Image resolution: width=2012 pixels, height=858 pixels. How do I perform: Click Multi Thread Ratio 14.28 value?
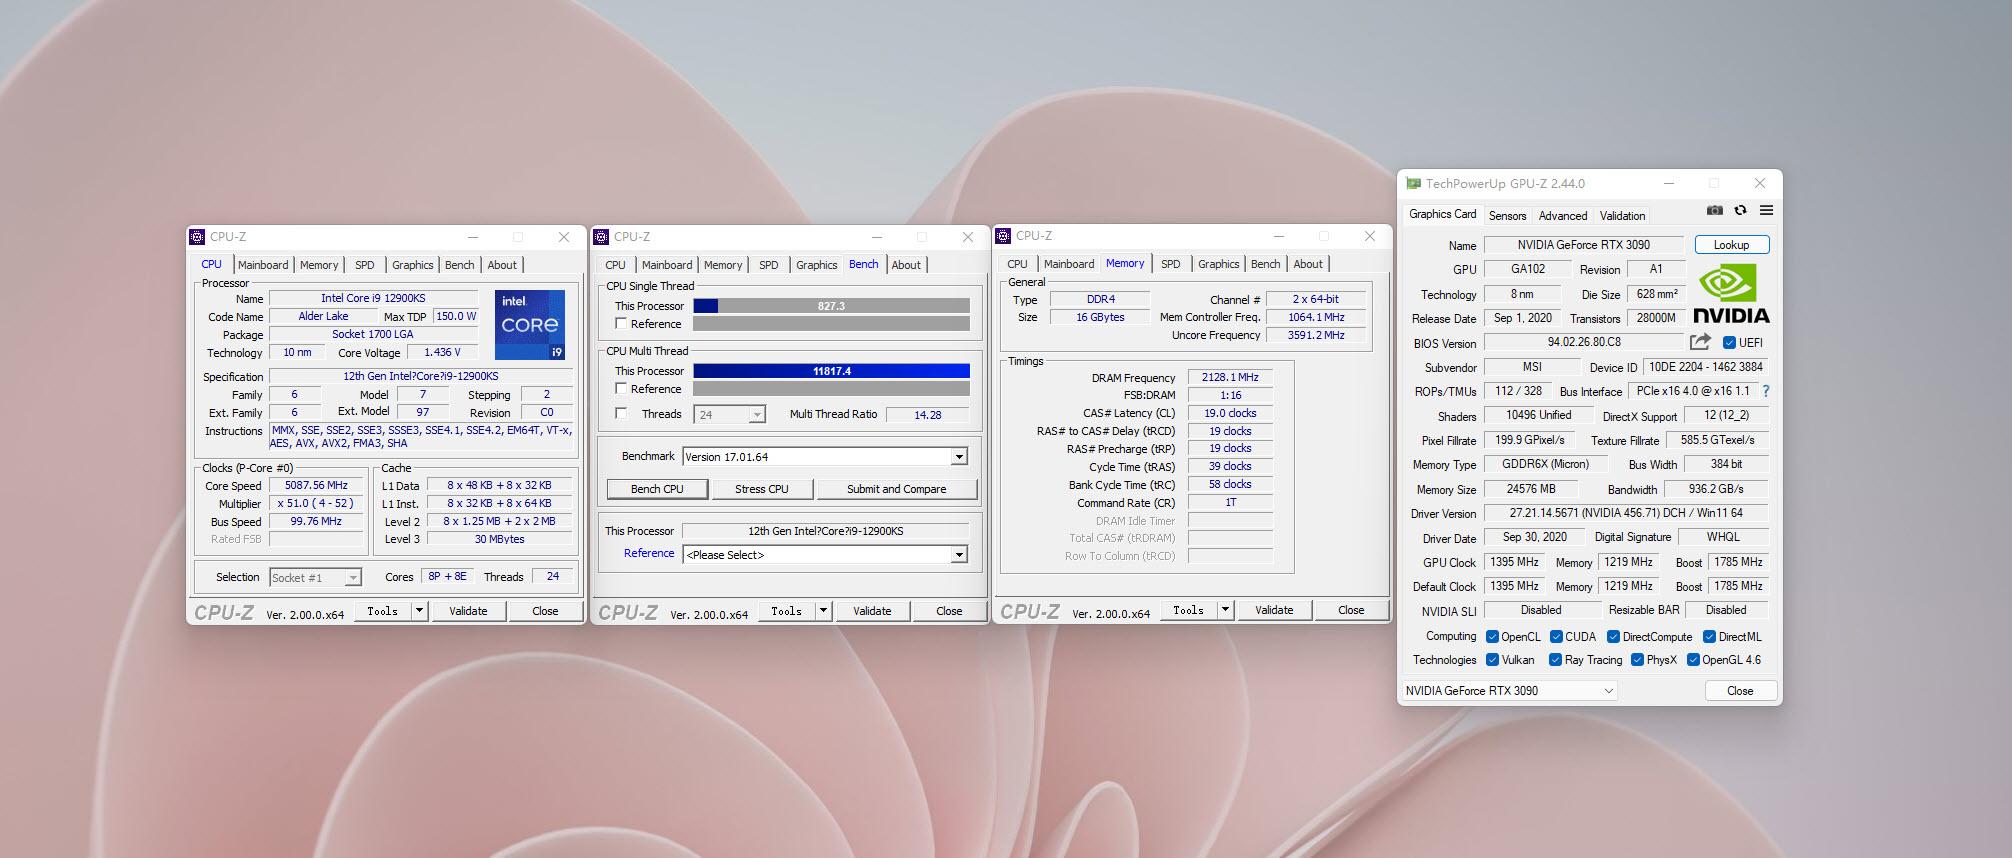pyautogui.click(x=927, y=415)
